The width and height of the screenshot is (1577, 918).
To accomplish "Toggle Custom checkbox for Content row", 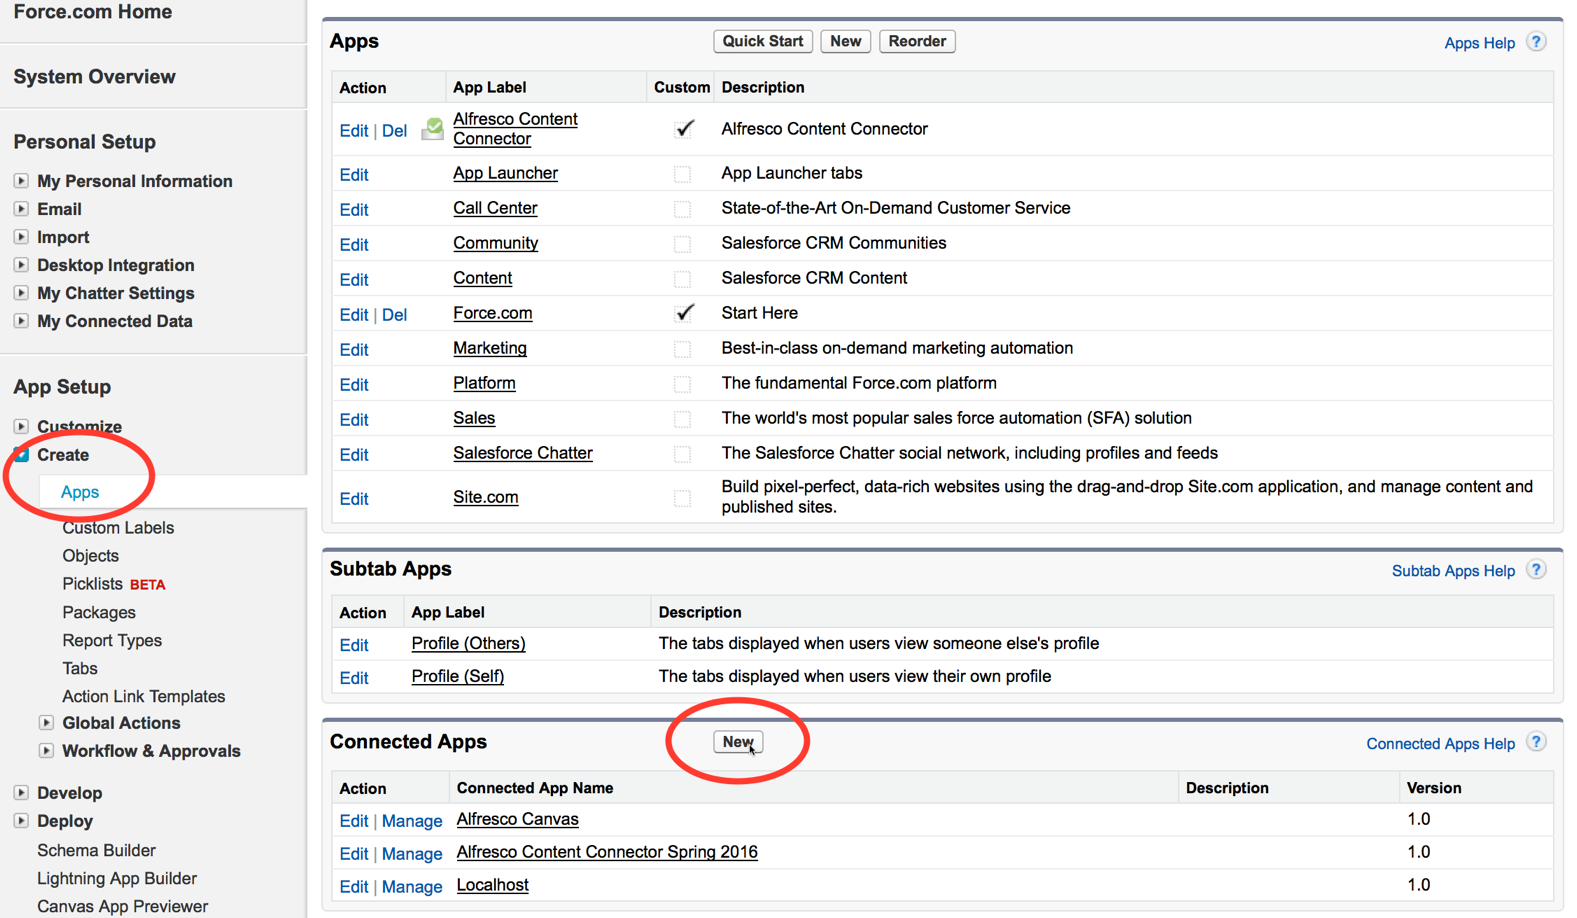I will [x=682, y=279].
